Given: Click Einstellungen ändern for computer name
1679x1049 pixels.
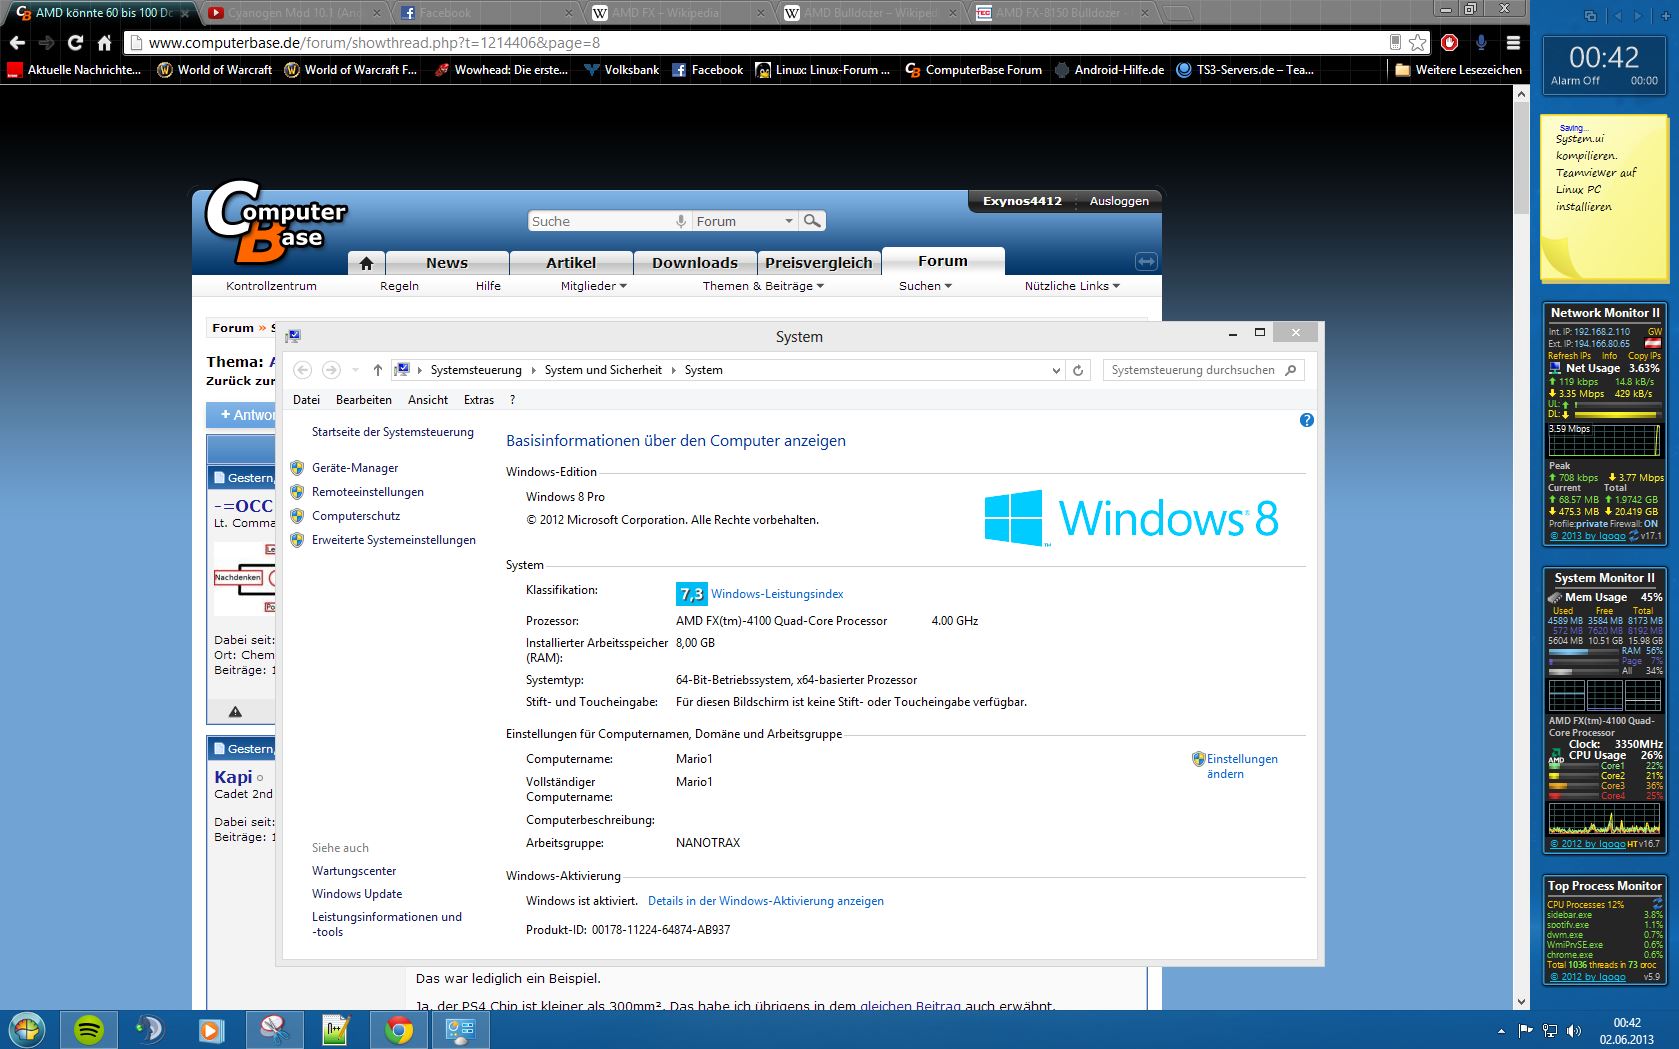Looking at the screenshot, I should pyautogui.click(x=1242, y=766).
